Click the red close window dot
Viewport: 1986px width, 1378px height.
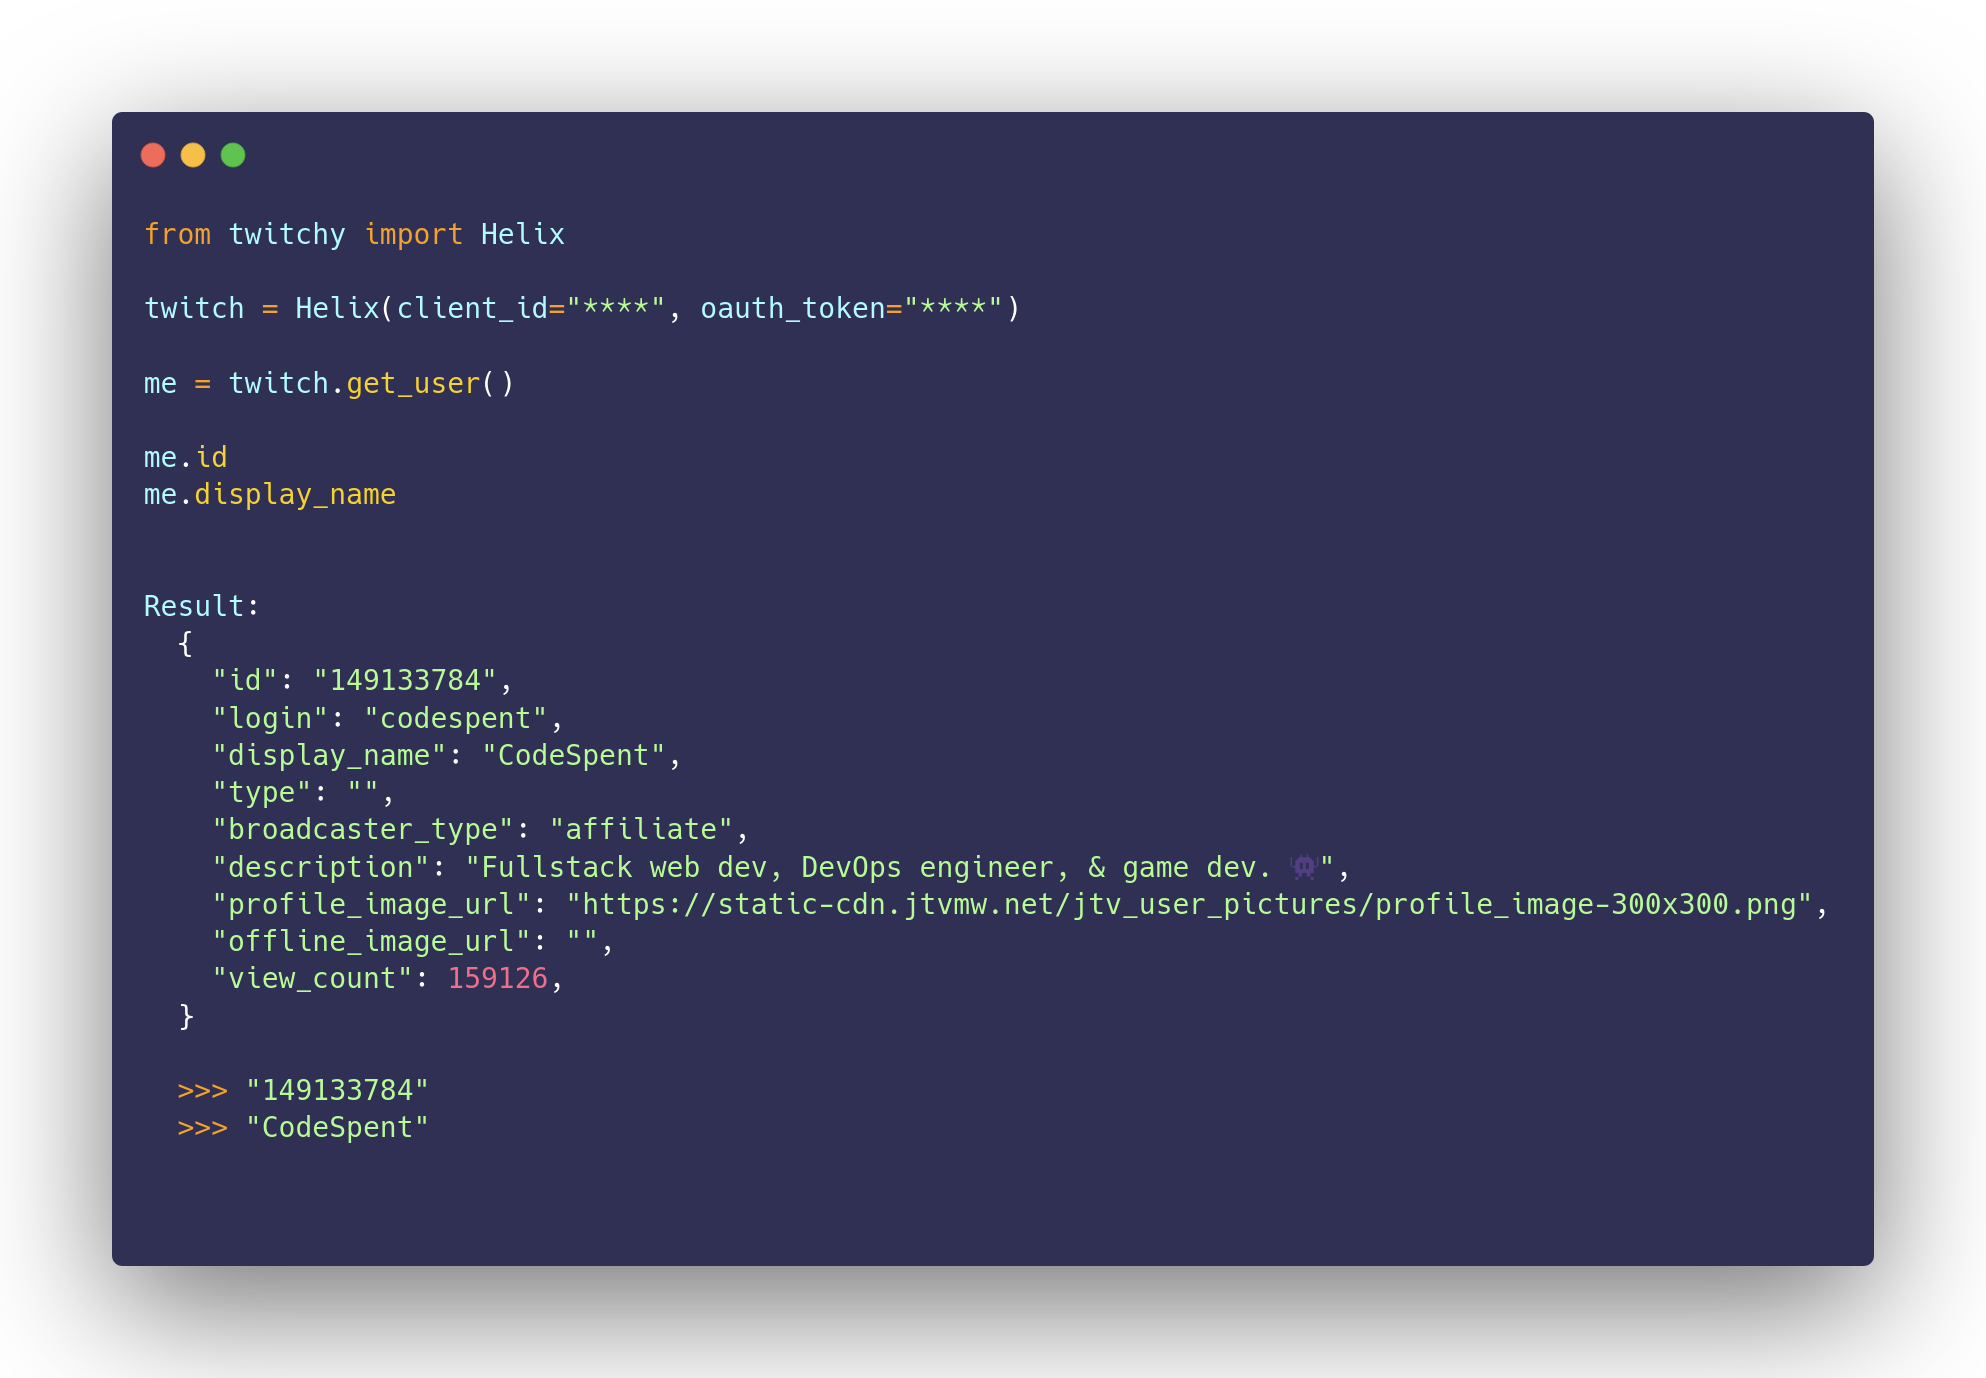pyautogui.click(x=153, y=155)
